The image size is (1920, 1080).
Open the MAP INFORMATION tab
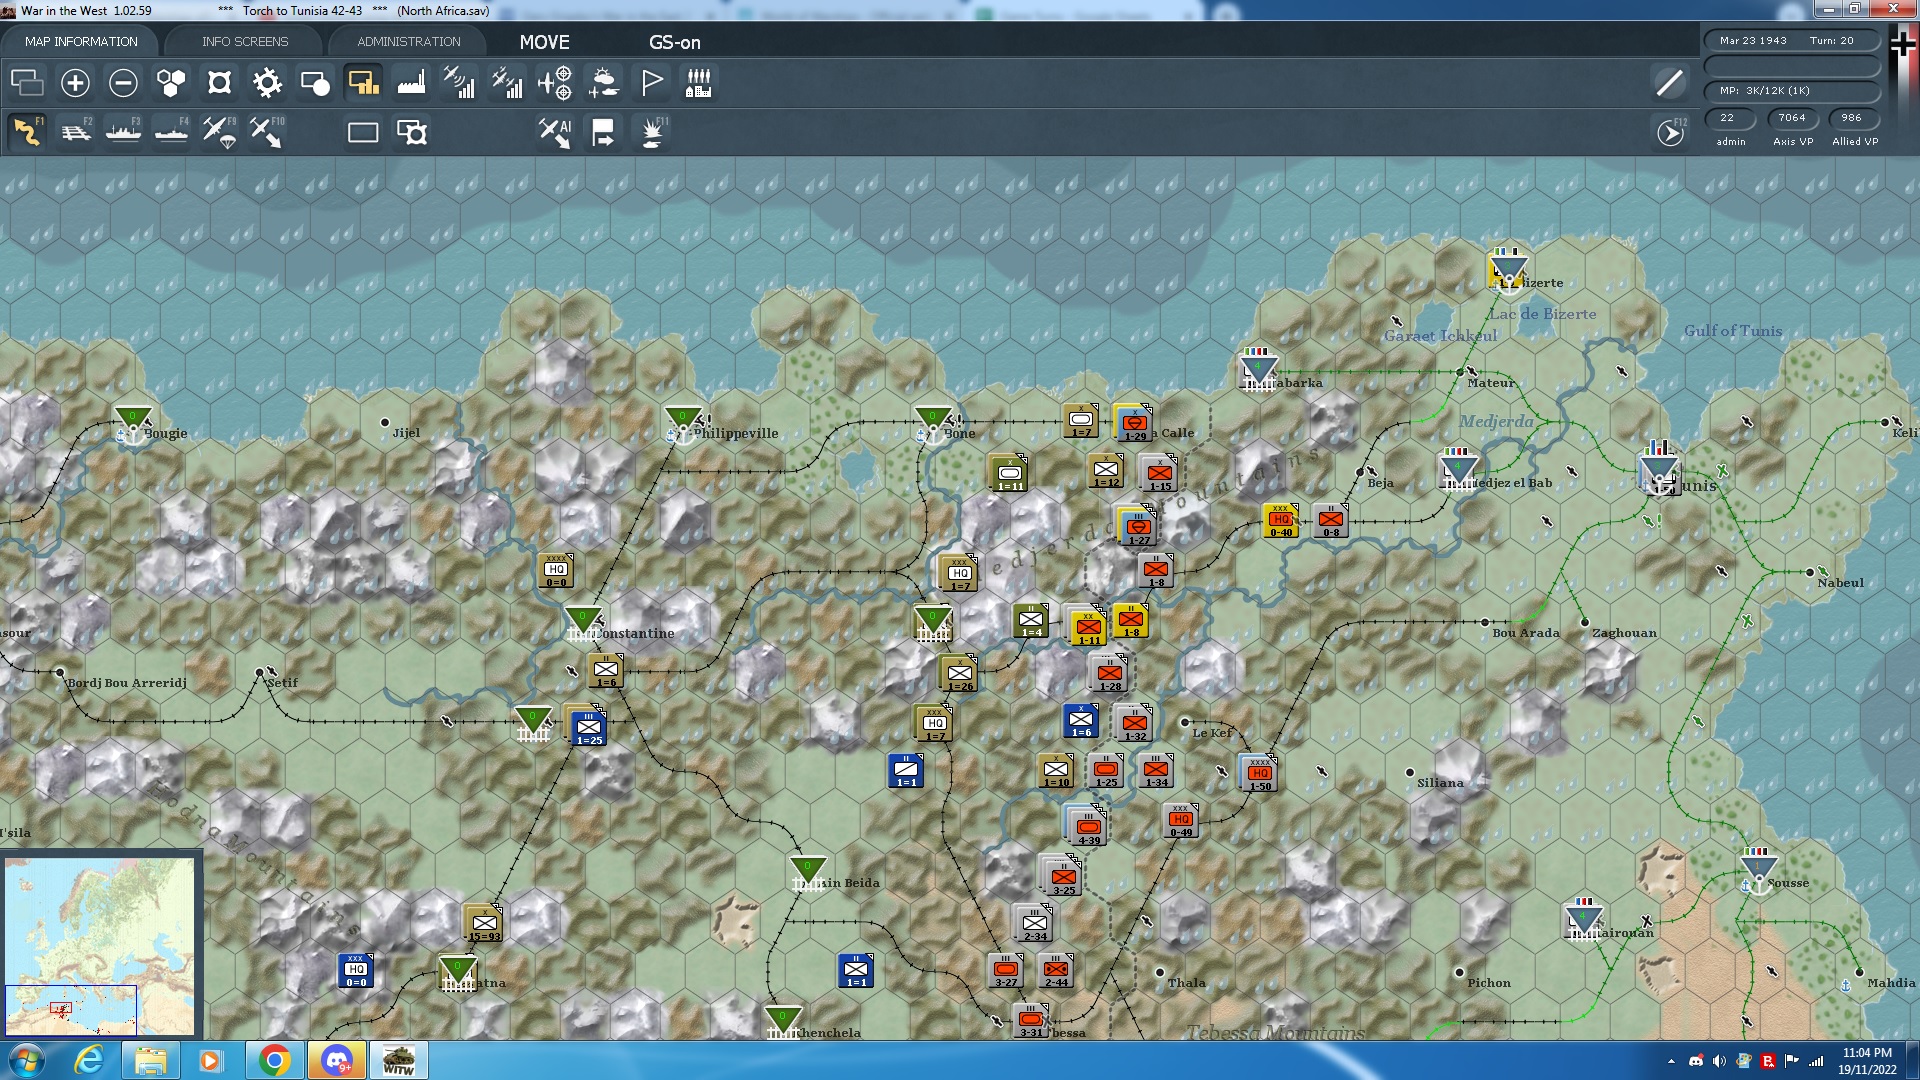point(81,41)
